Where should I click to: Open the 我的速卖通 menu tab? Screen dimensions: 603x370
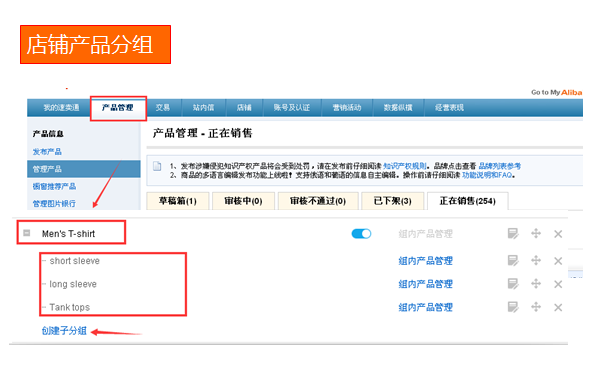[x=61, y=108]
